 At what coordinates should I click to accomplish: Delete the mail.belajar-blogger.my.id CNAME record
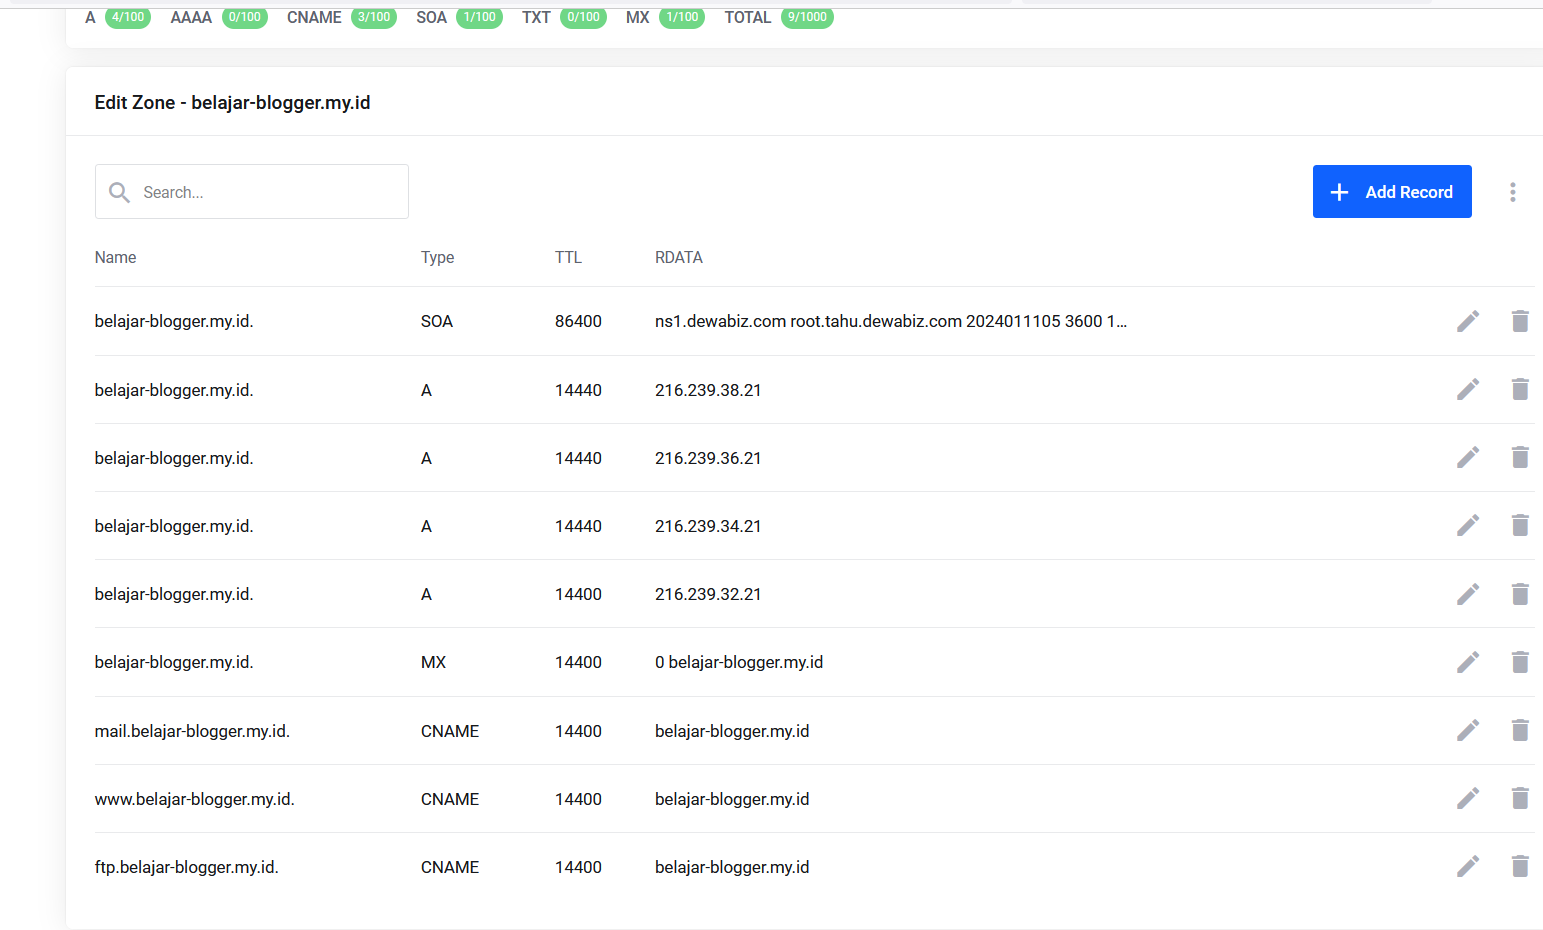coord(1519,730)
